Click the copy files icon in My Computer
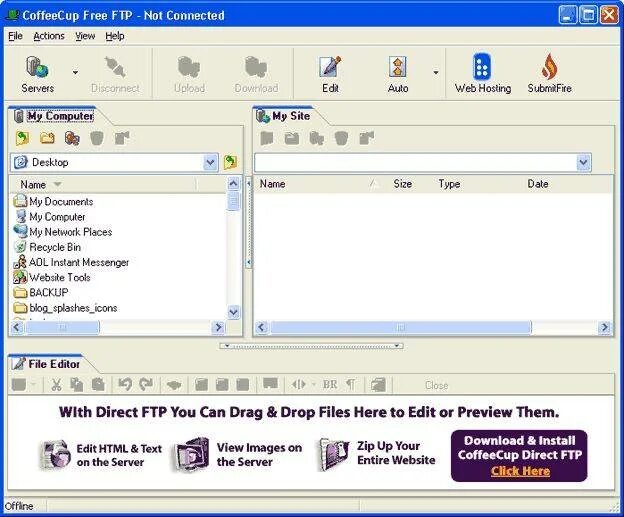 [72, 138]
